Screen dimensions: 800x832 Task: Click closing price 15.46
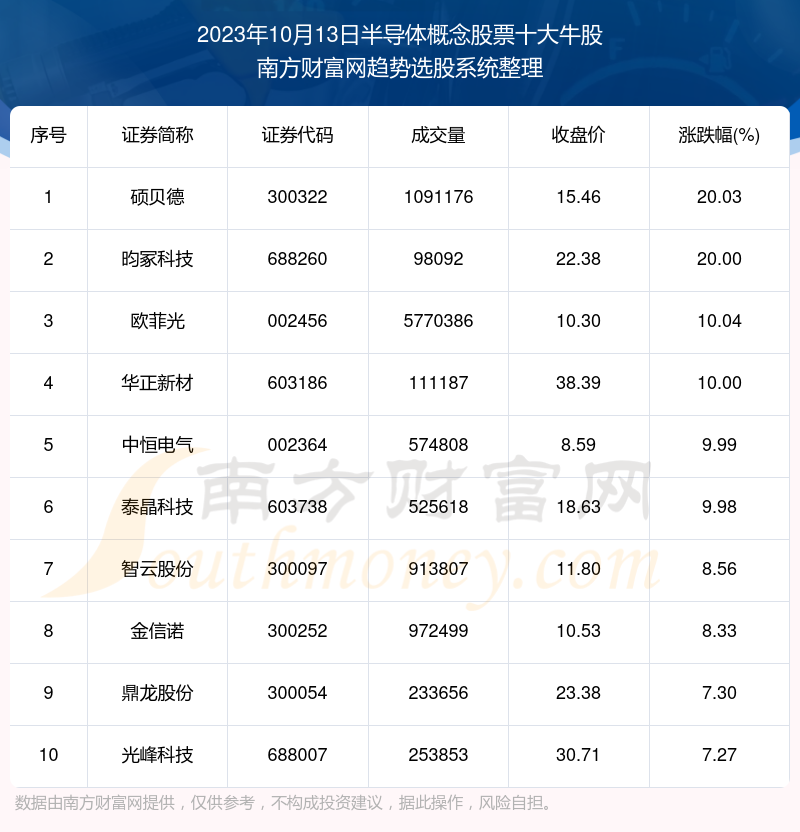[578, 197]
